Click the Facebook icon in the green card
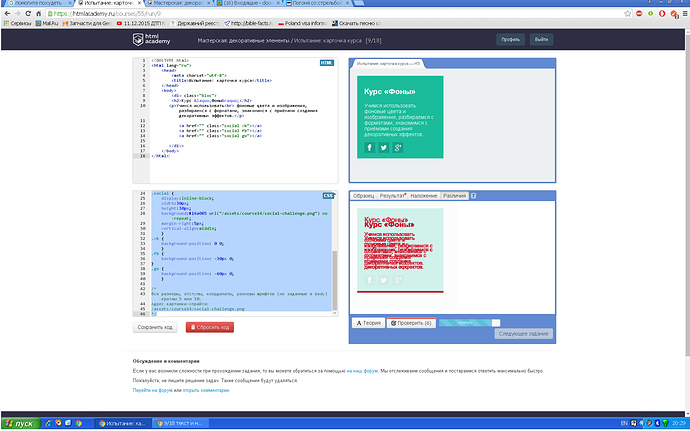 370,147
